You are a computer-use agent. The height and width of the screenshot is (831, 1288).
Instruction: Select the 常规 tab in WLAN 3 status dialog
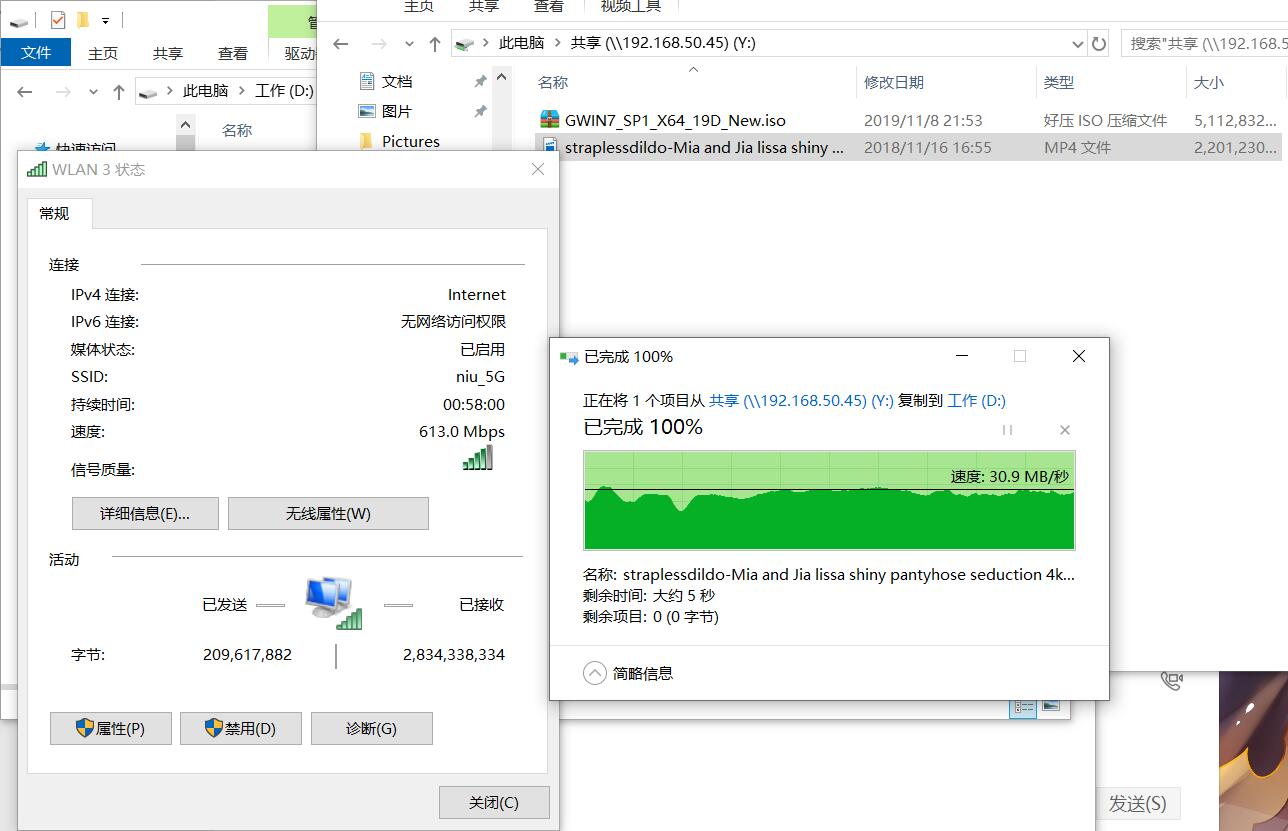click(x=56, y=213)
